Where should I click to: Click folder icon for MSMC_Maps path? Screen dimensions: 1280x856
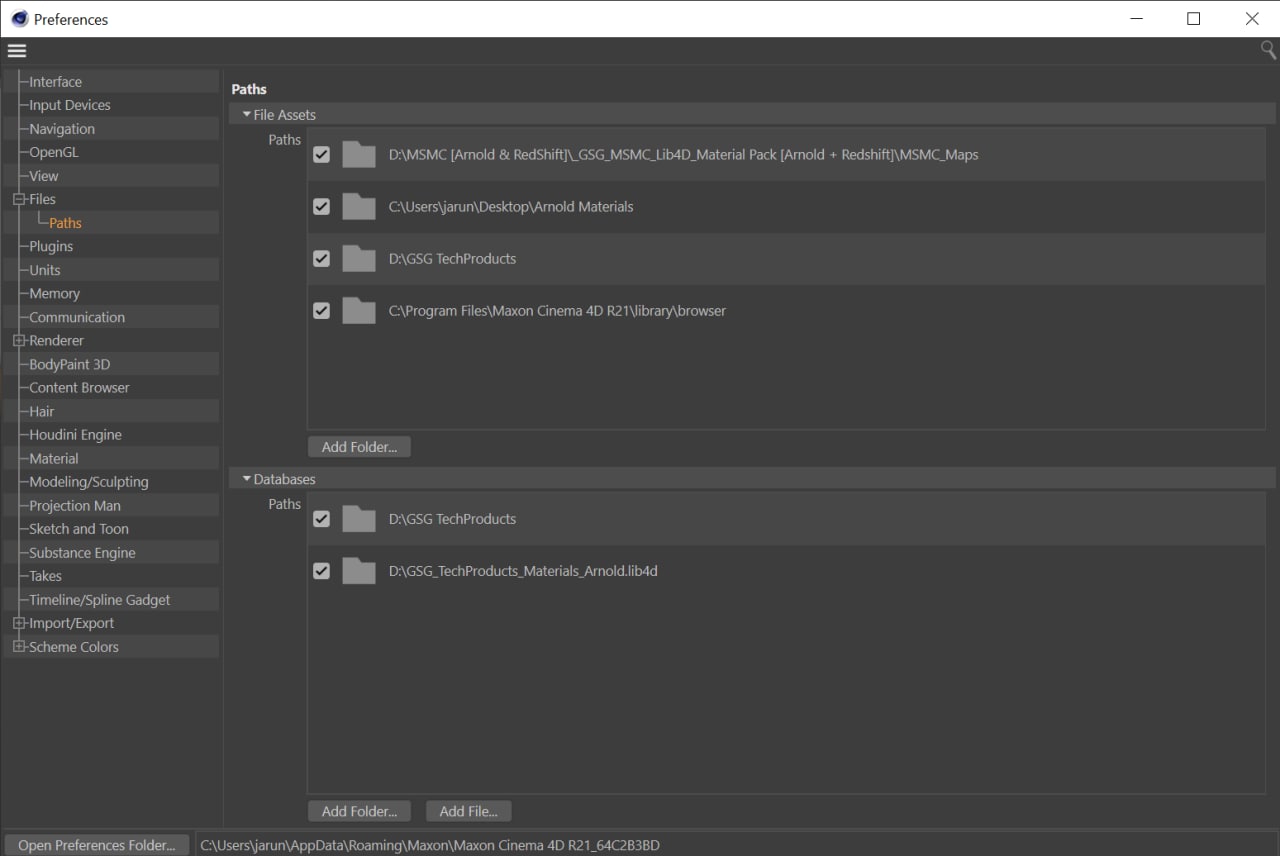click(x=359, y=154)
